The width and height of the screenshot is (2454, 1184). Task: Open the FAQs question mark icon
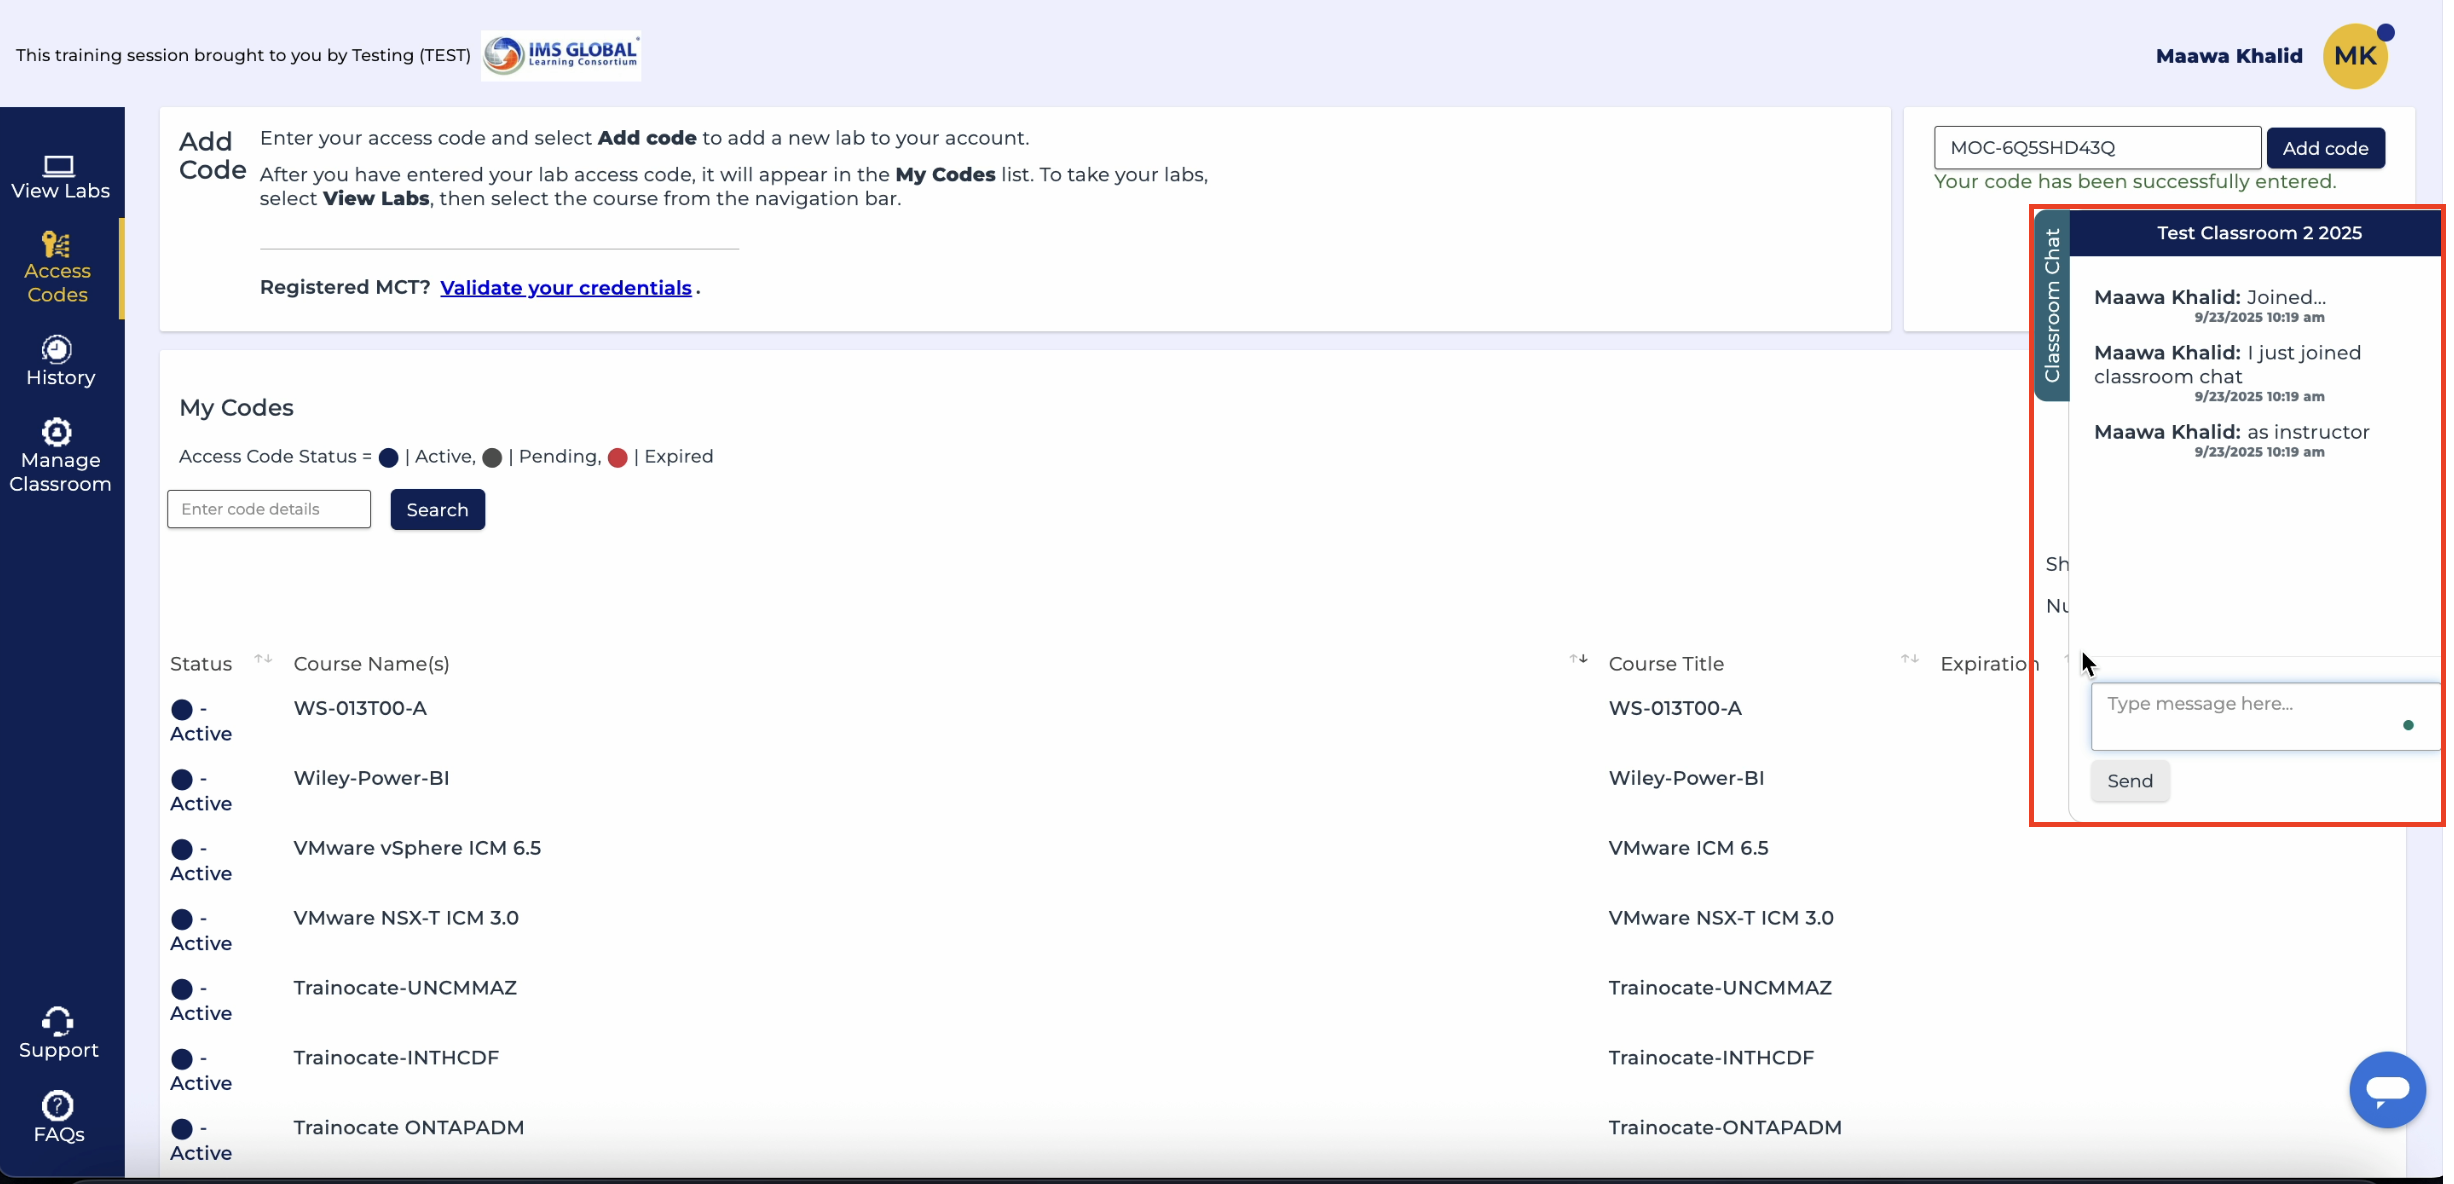tap(57, 1106)
